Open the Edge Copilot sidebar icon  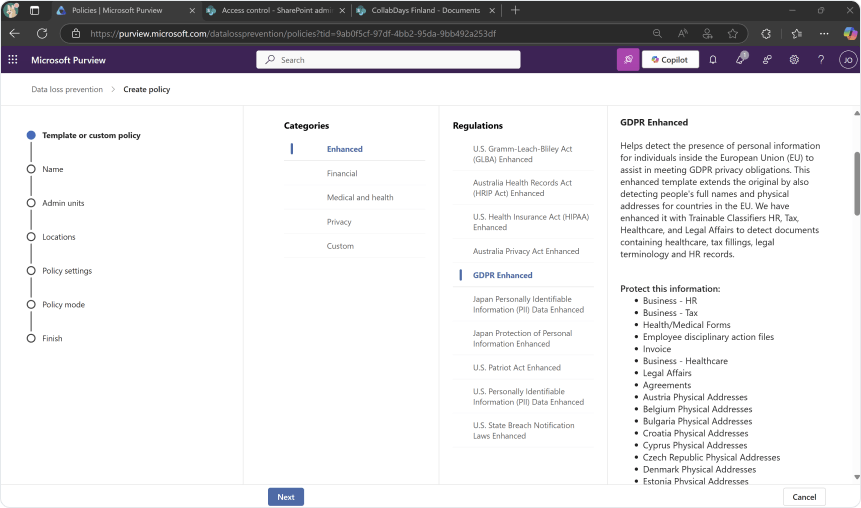pyautogui.click(x=849, y=34)
